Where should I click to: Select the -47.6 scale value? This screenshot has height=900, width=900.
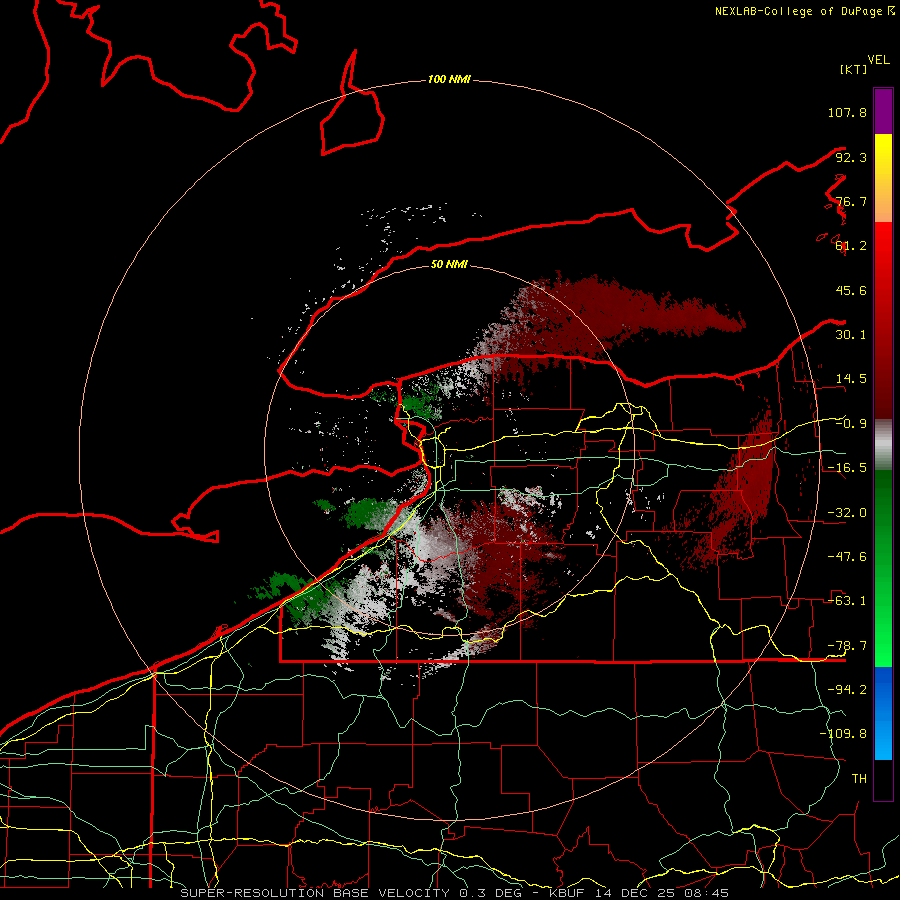pos(847,557)
